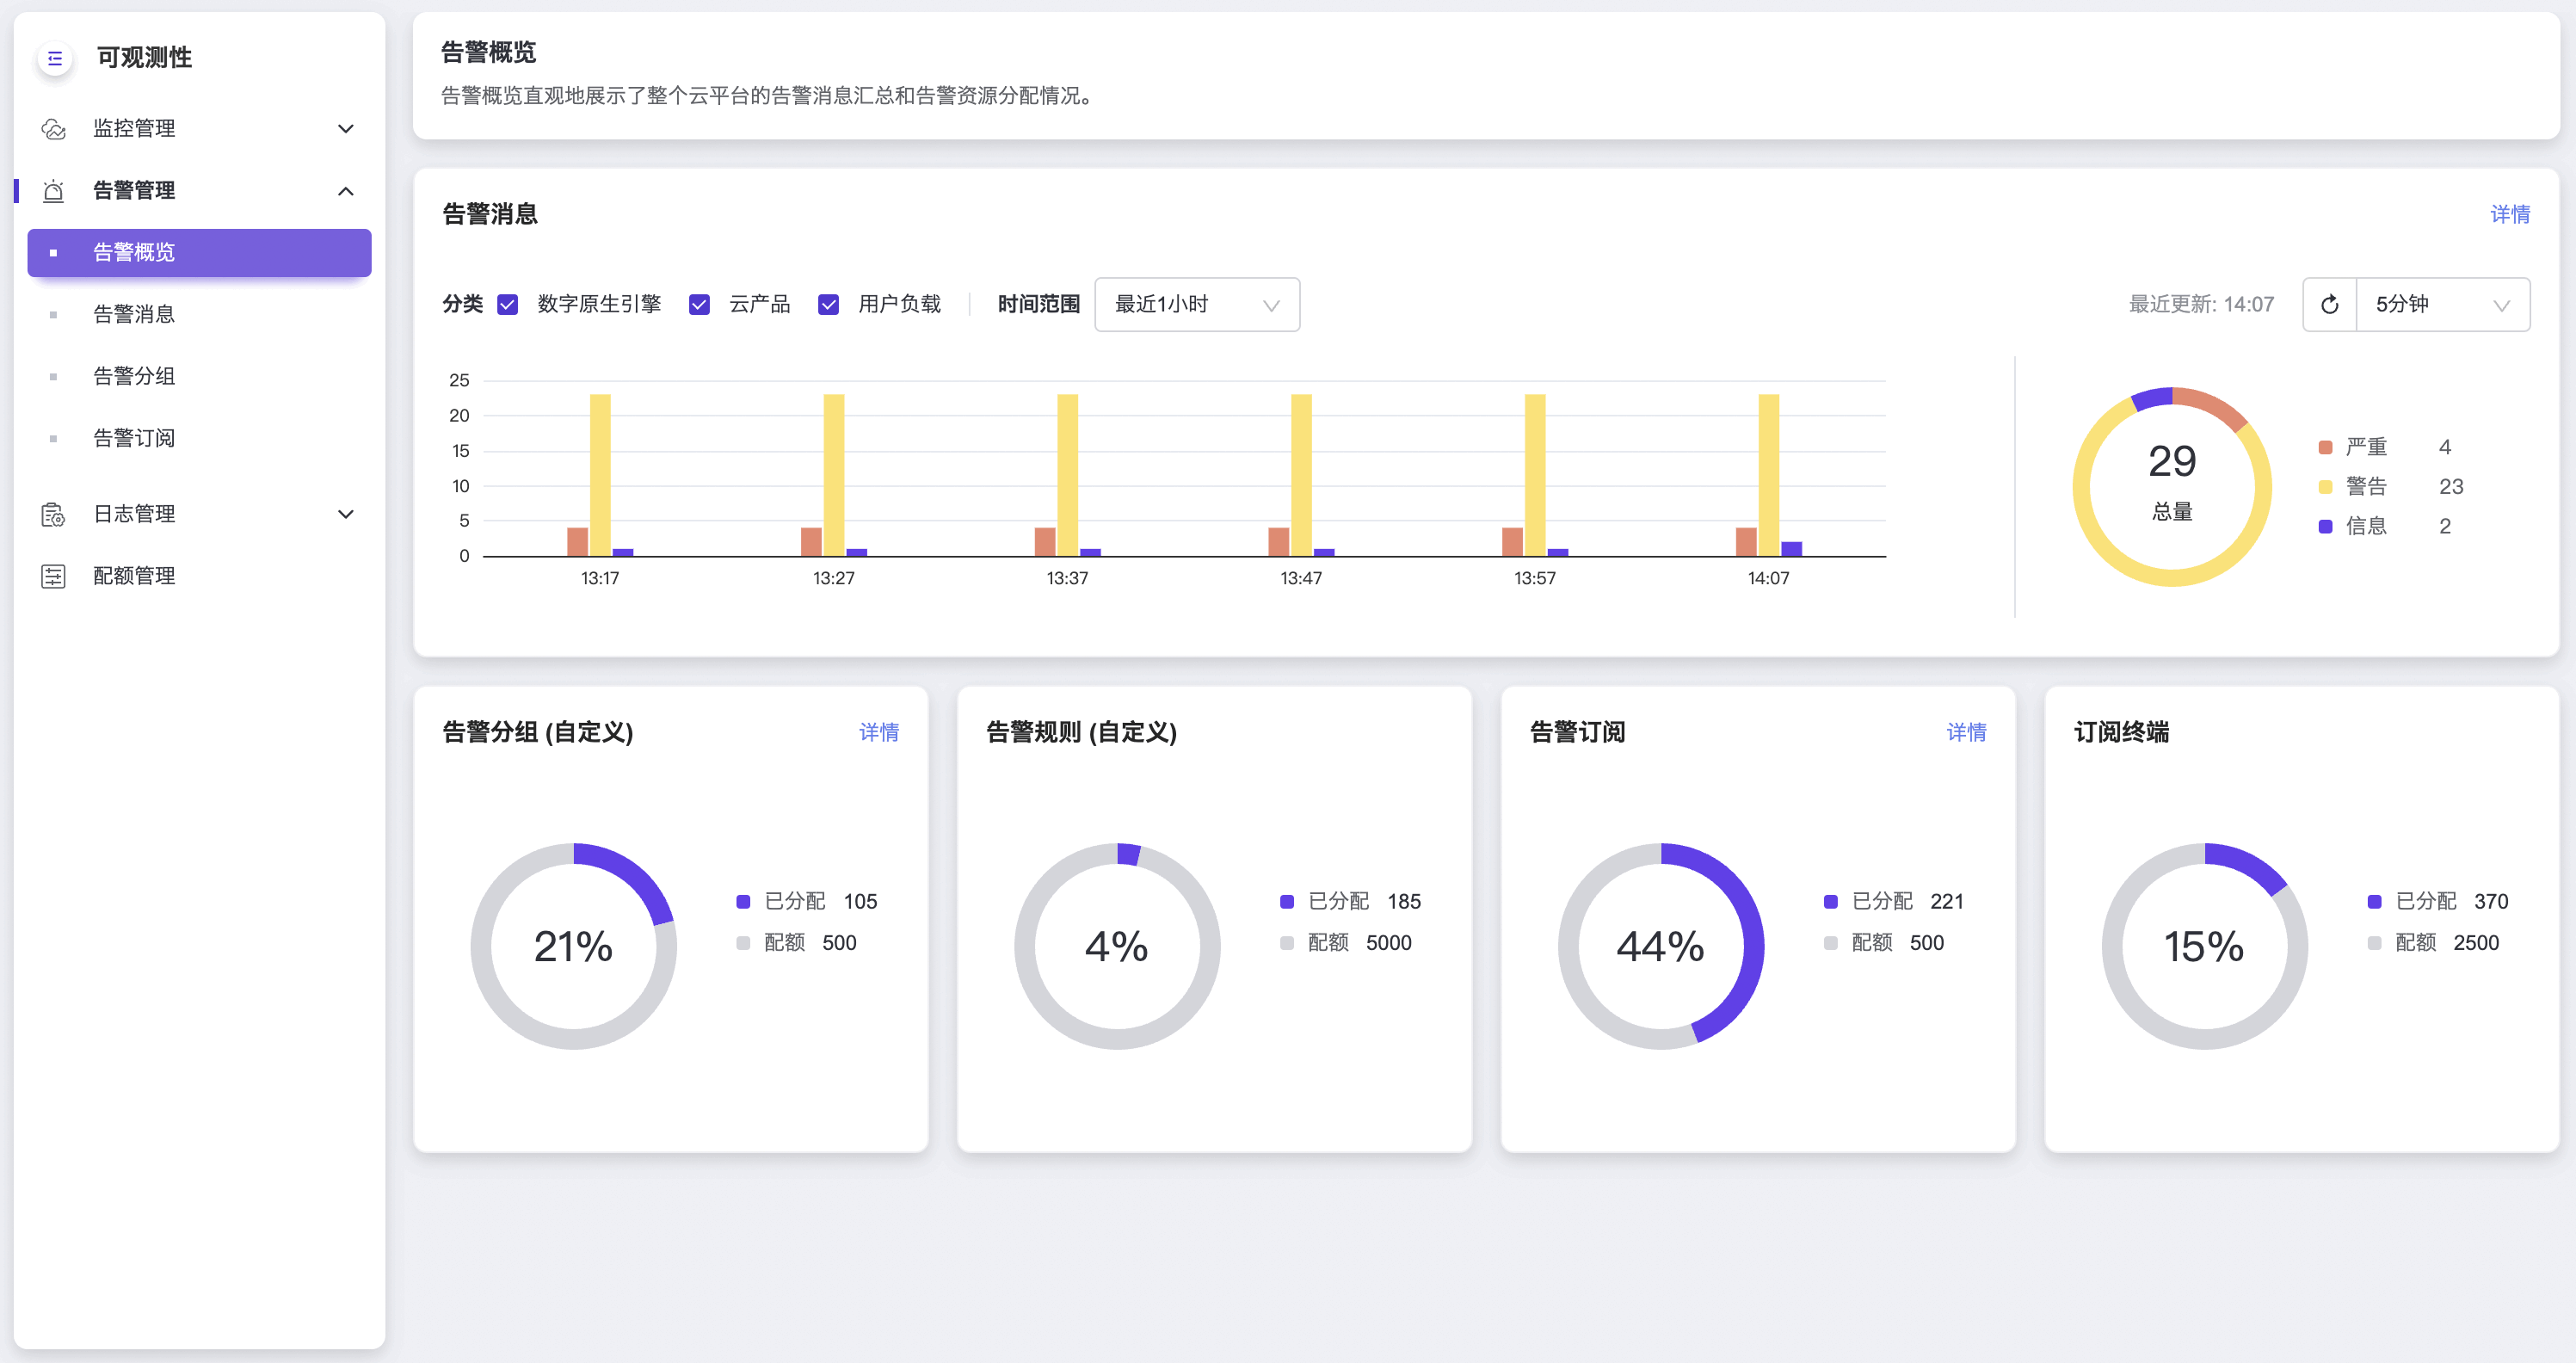The height and width of the screenshot is (1363, 2576).
Task: Expand the 监控管理 menu chevron
Action: pyautogui.click(x=346, y=129)
